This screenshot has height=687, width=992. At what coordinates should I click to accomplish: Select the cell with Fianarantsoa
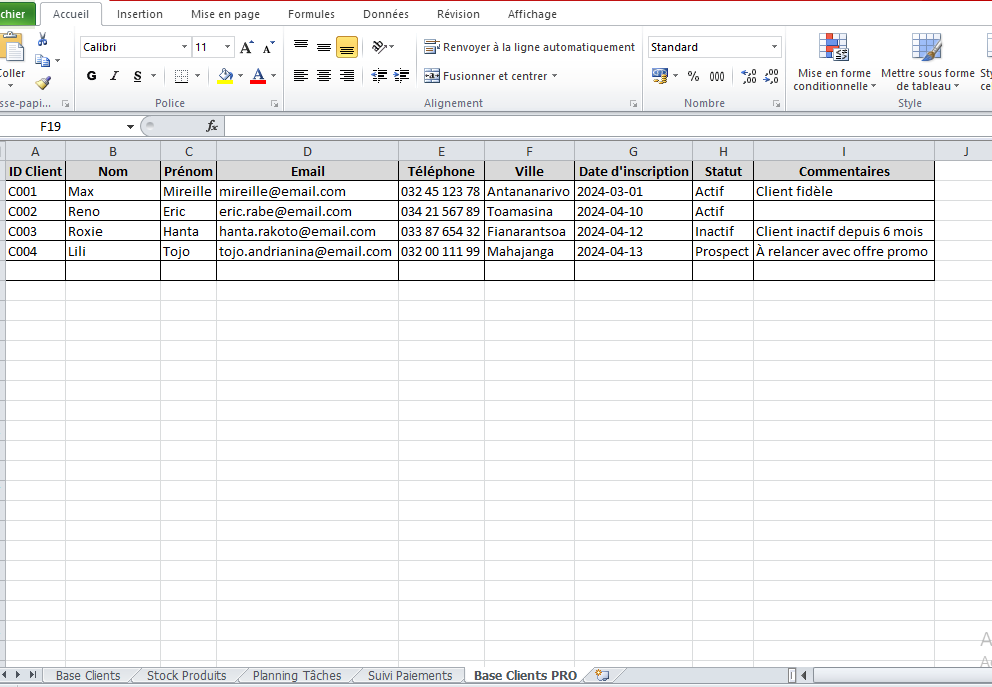click(x=530, y=232)
